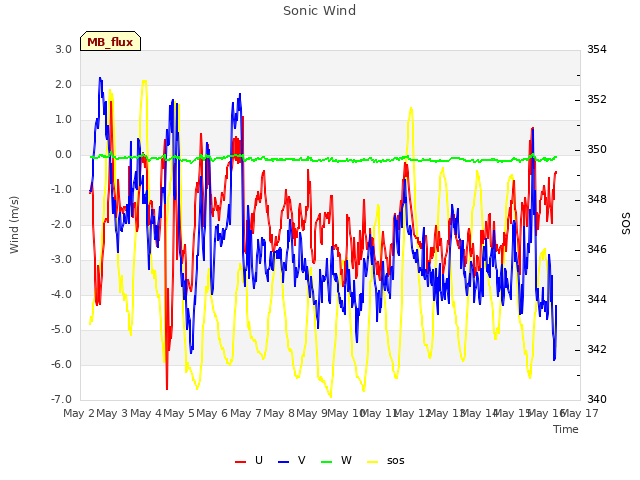This screenshot has width=640, height=480.
Task: Click the 340 right axis value
Action: (x=597, y=399)
